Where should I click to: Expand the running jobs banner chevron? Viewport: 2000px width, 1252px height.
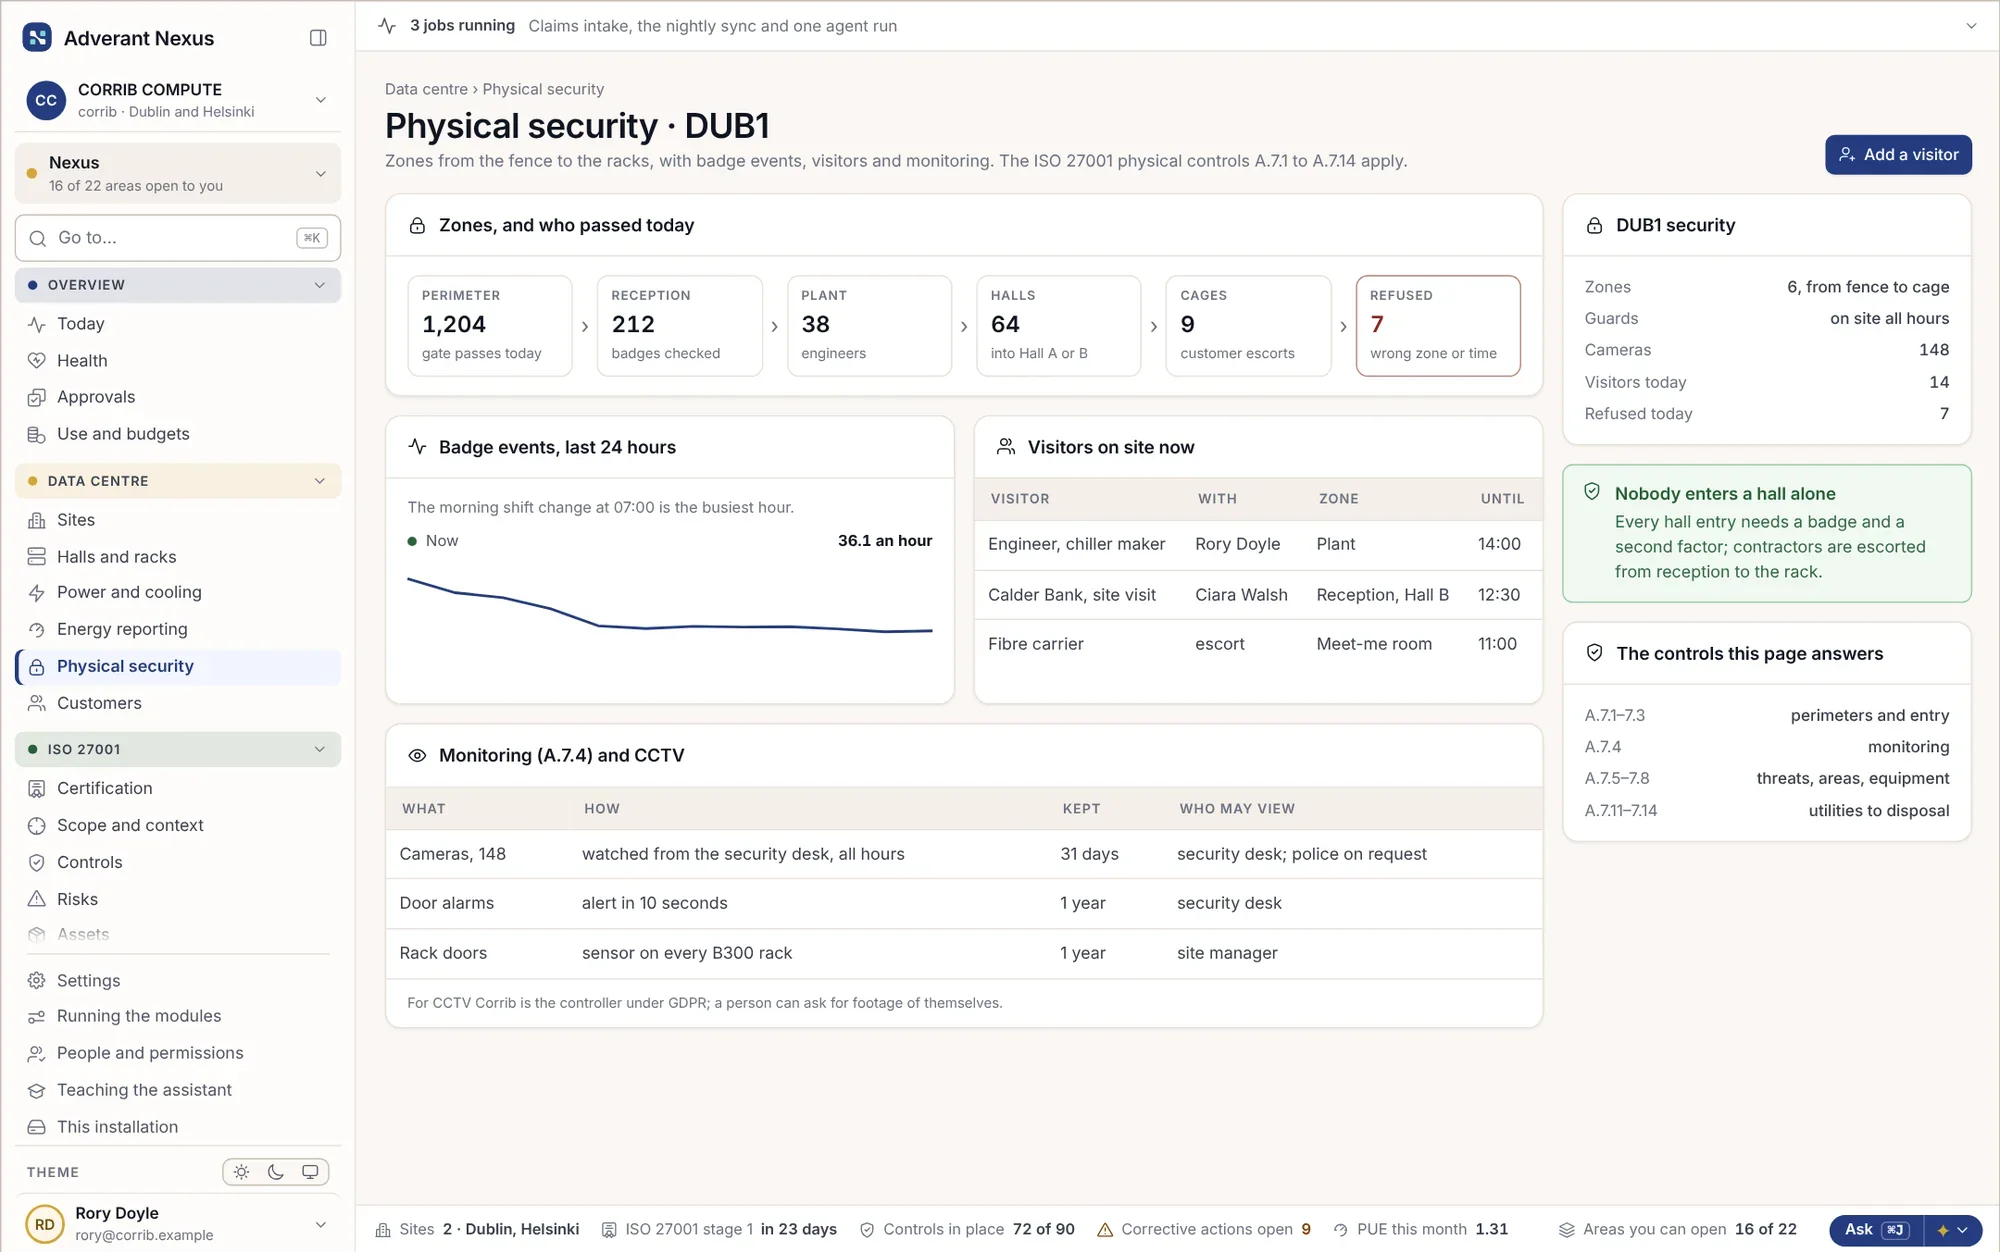[x=1971, y=26]
